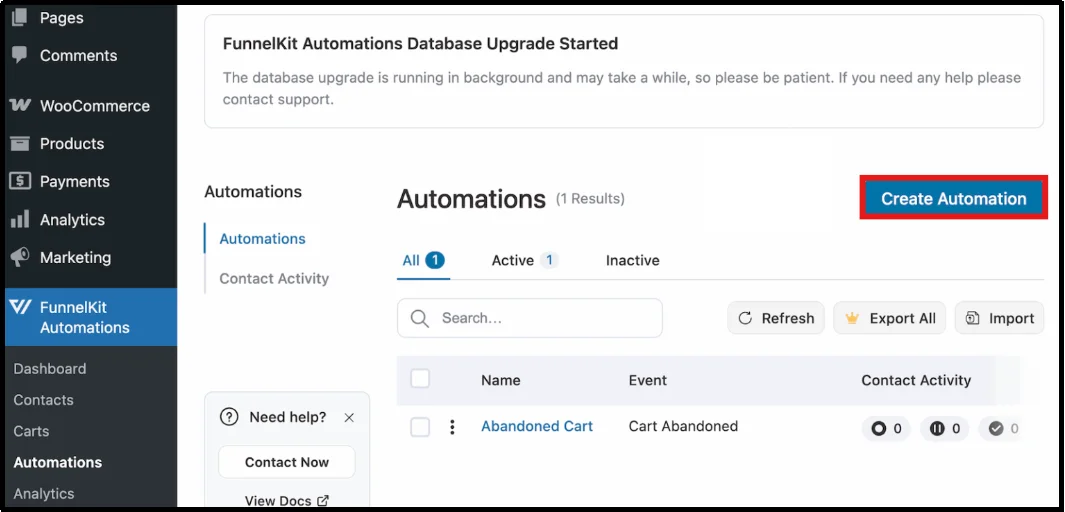
Task: Open the FunnelKit Automations menu item
Action: pos(91,317)
